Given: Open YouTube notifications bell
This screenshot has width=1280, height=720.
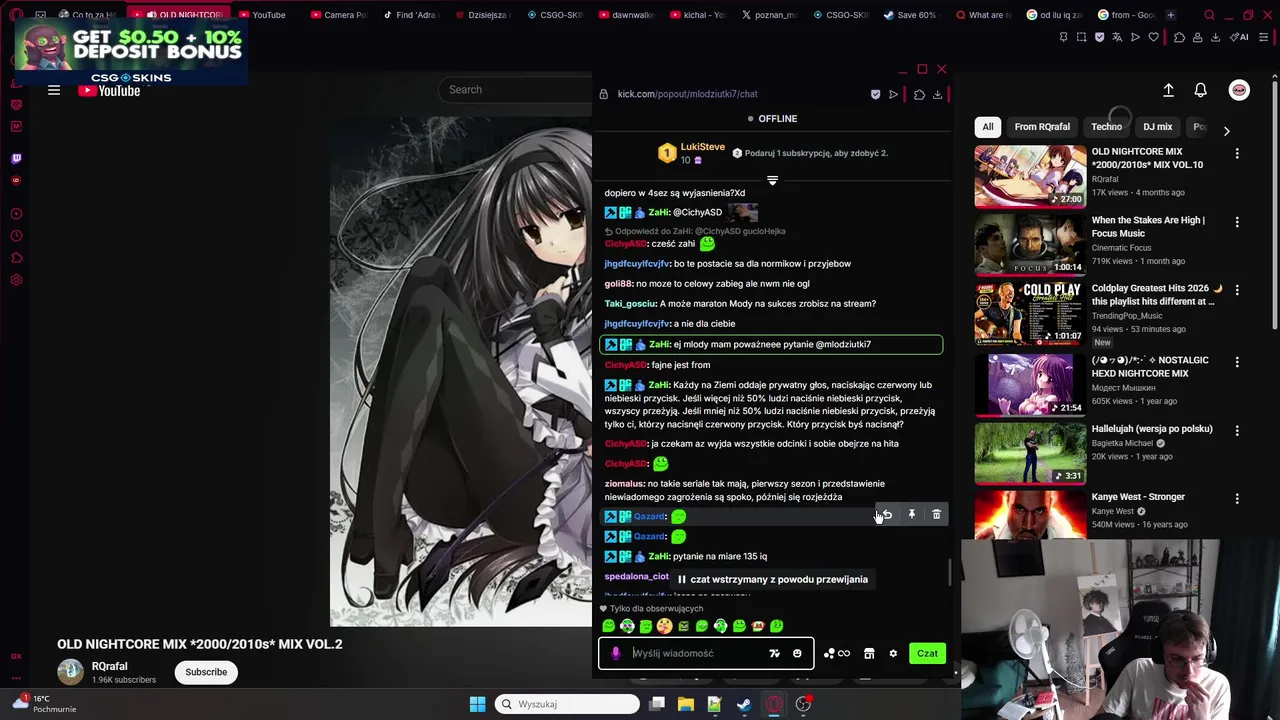Looking at the screenshot, I should [x=1201, y=90].
